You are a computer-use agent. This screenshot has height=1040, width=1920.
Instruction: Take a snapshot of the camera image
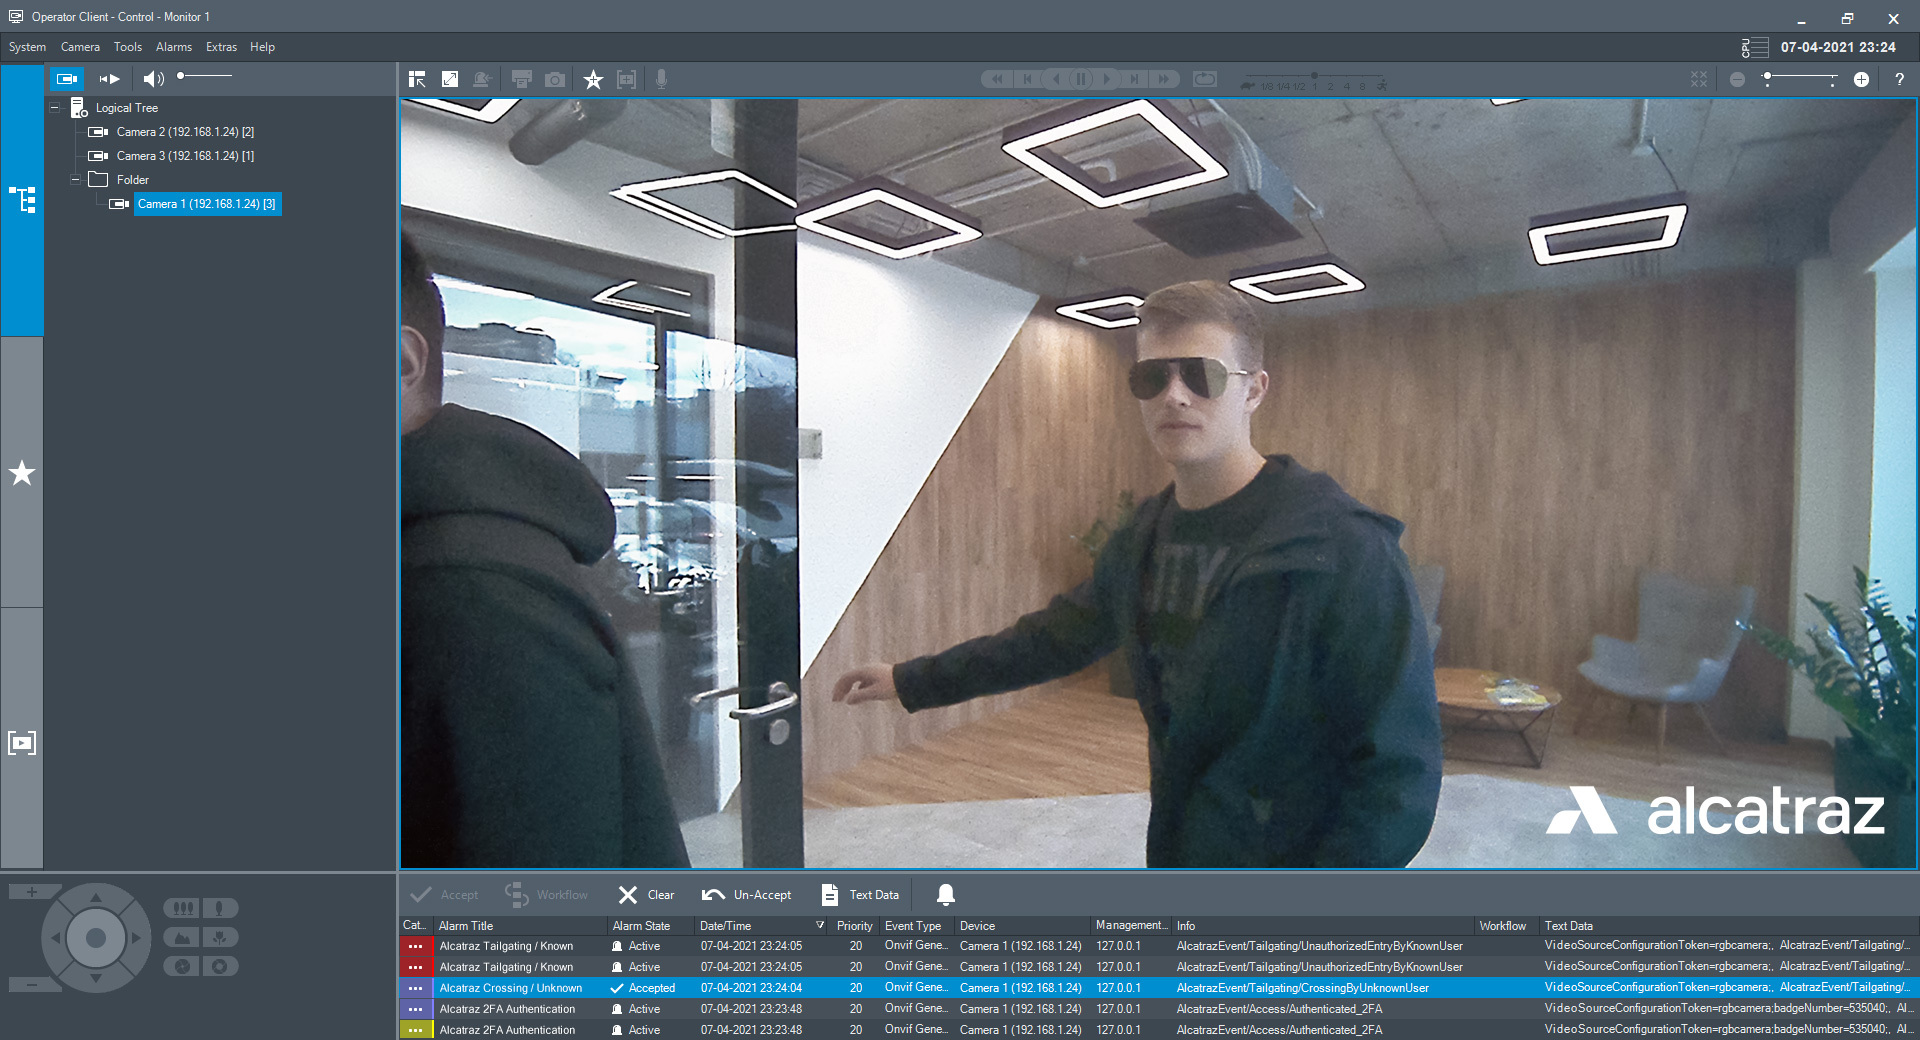pos(555,79)
